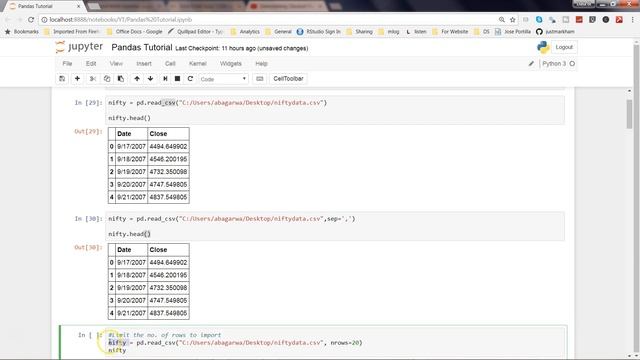The image size is (640, 360).
Task: Restart the kernel with circular arrow icon
Action: tap(190, 79)
